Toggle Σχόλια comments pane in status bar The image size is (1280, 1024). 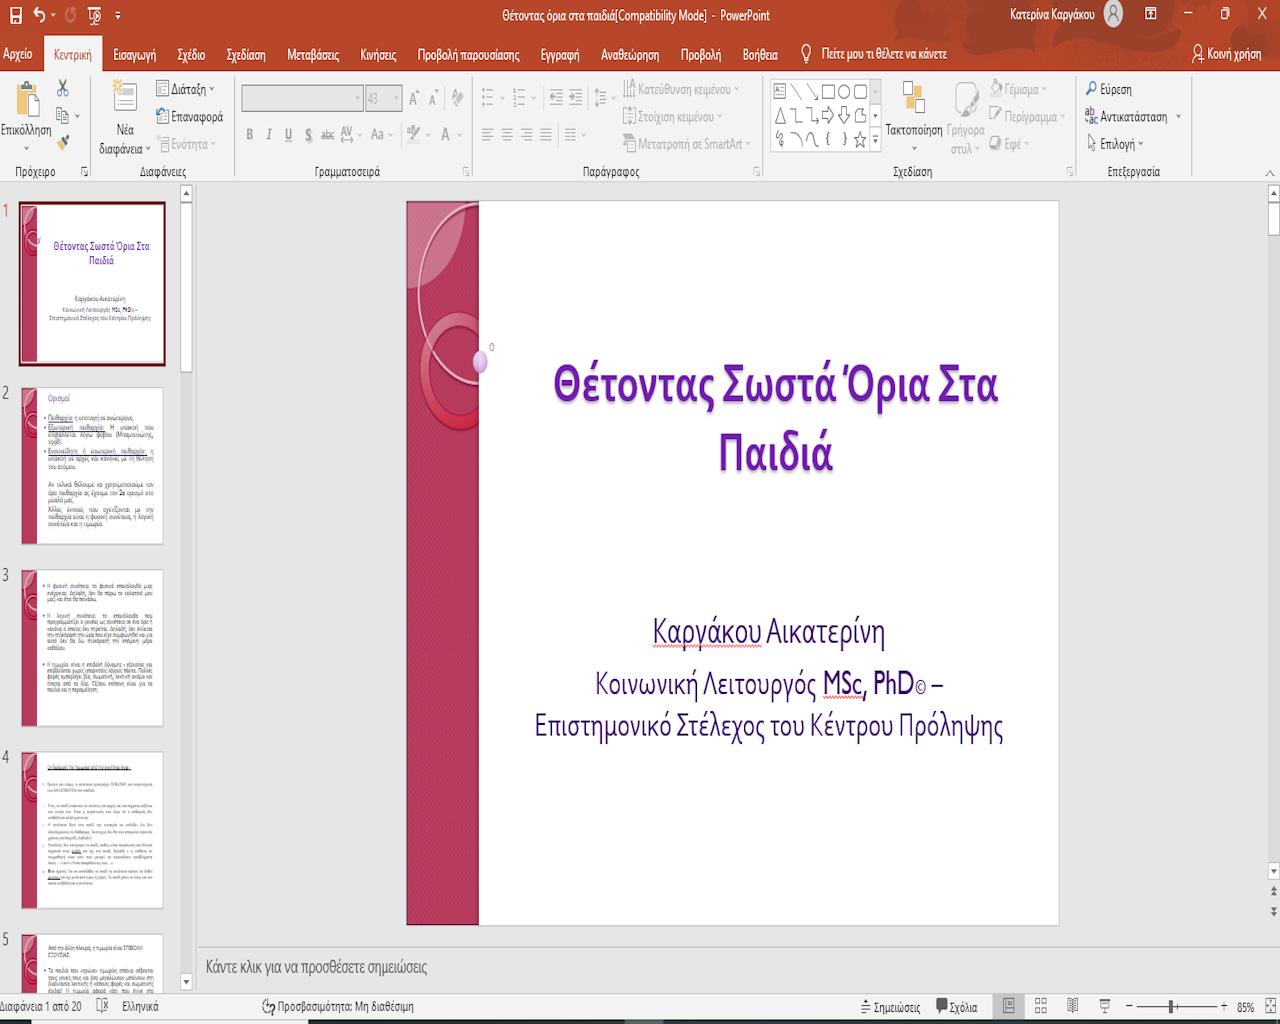point(957,1007)
